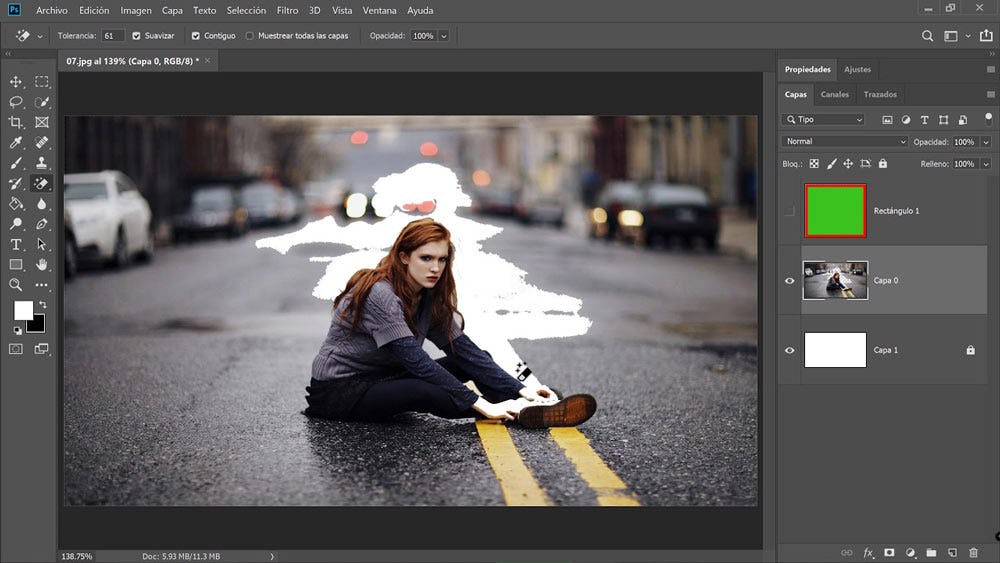The image size is (1000, 563).
Task: Add a layer mask
Action: pyautogui.click(x=889, y=553)
